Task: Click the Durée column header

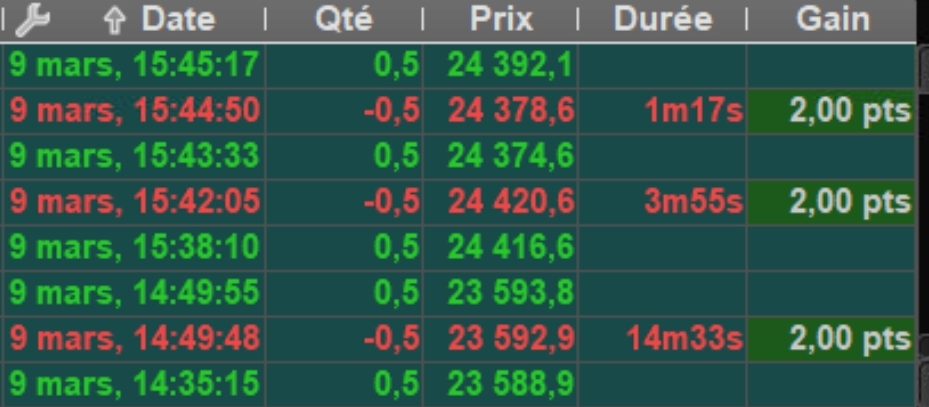Action: click(663, 18)
